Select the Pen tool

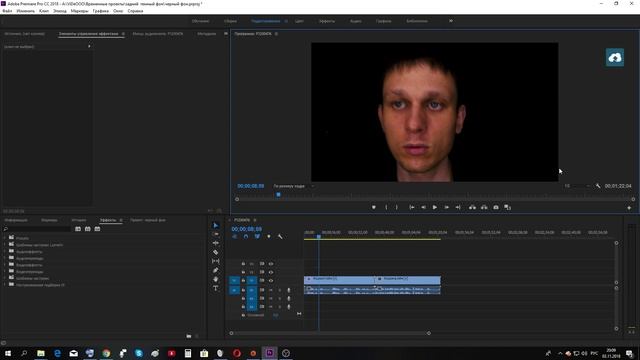pos(216,270)
